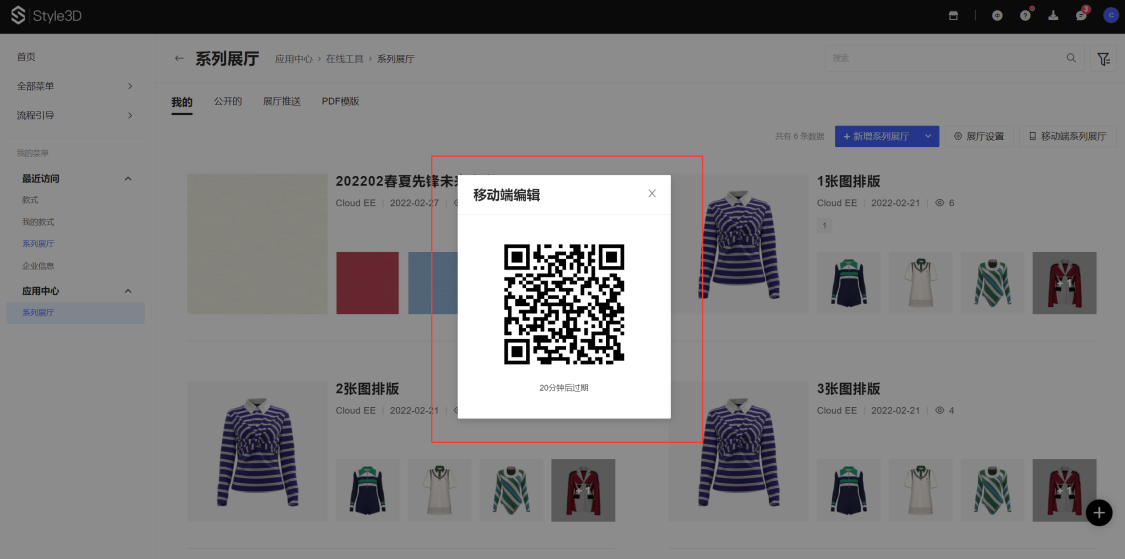Switch language with the 中 icon
Image resolution: width=1125 pixels, height=559 pixels.
997,15
